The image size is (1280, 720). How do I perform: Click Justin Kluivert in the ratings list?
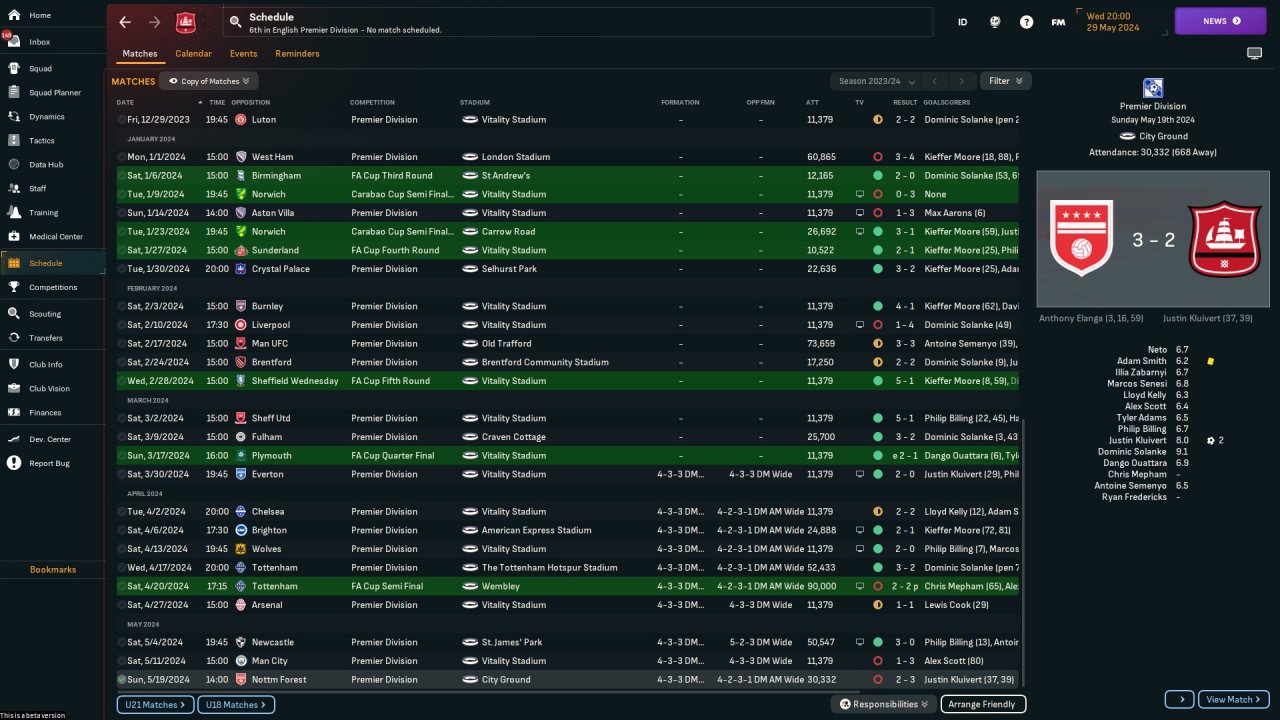coord(1138,440)
